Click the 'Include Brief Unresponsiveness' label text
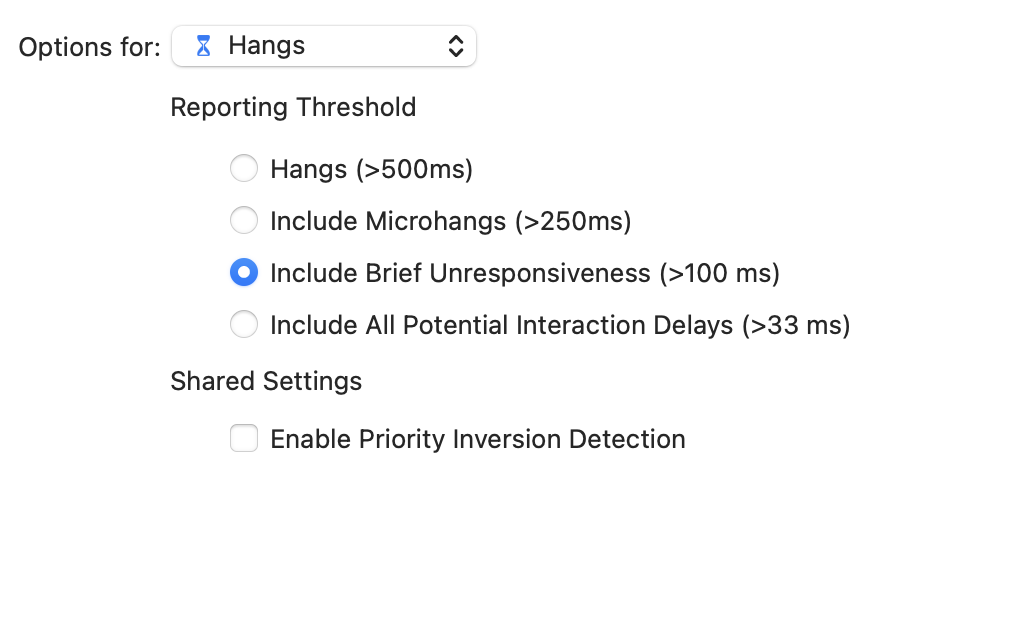 click(460, 273)
